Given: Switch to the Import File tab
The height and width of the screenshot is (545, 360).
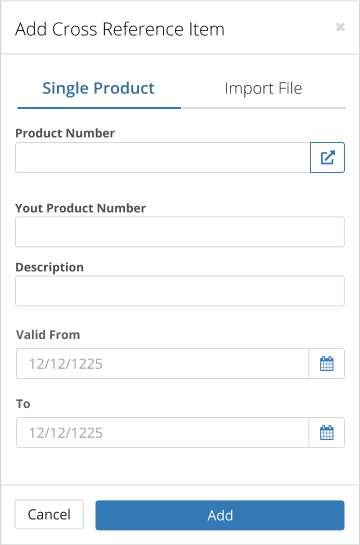Looking at the screenshot, I should tap(263, 88).
